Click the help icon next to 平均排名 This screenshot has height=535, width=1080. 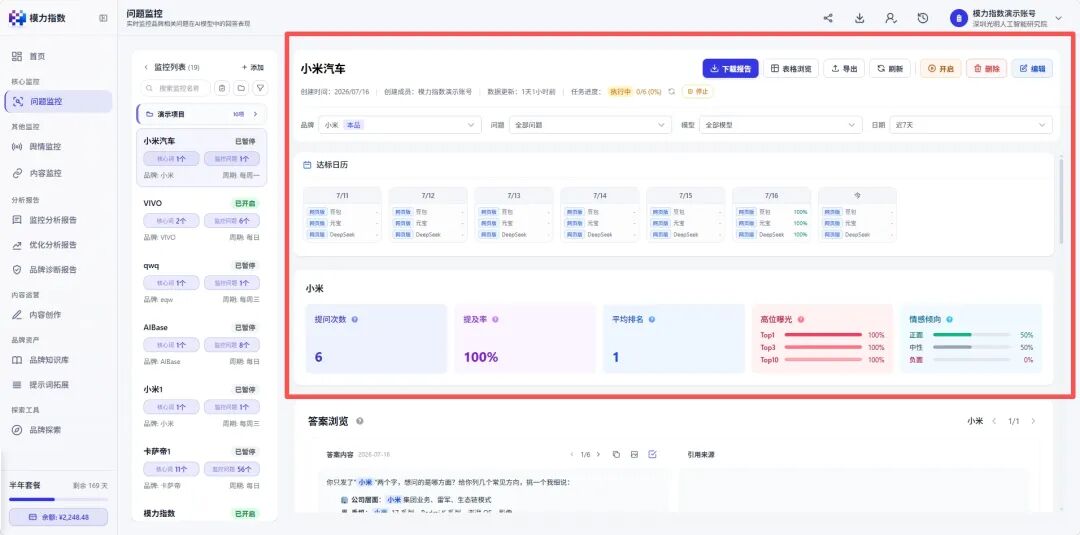click(x=652, y=319)
